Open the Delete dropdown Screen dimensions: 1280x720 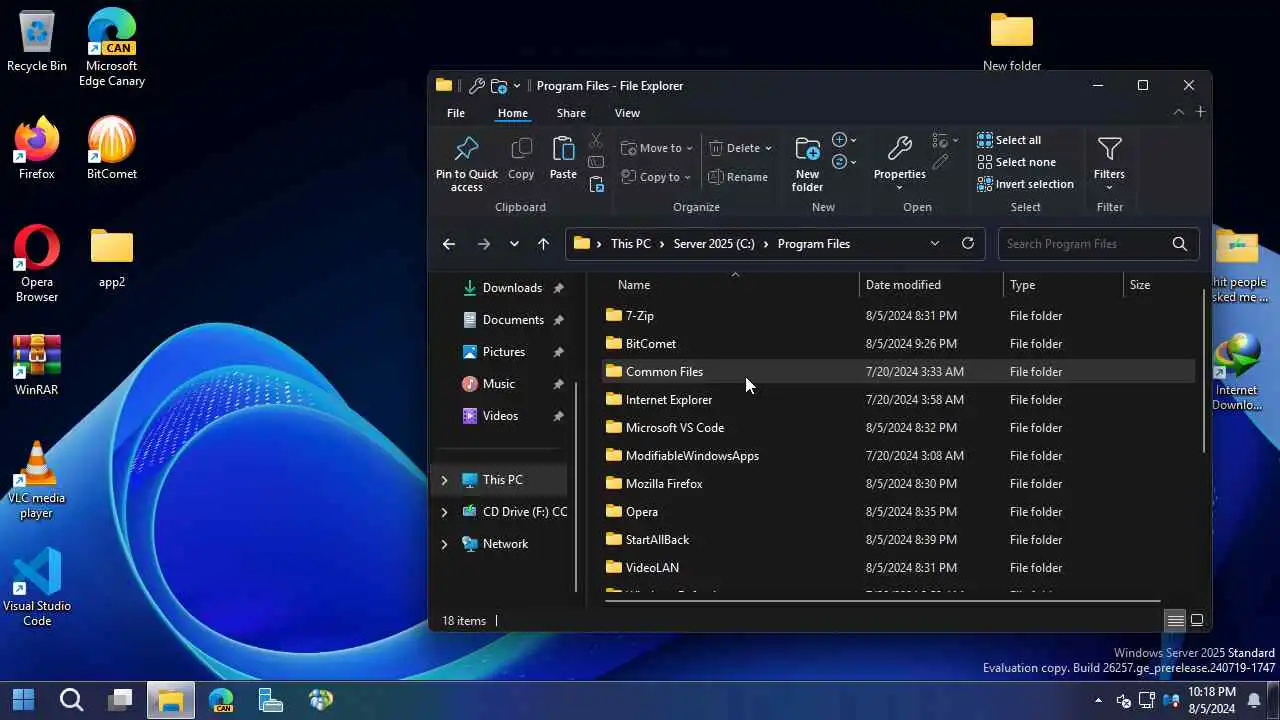click(x=740, y=148)
